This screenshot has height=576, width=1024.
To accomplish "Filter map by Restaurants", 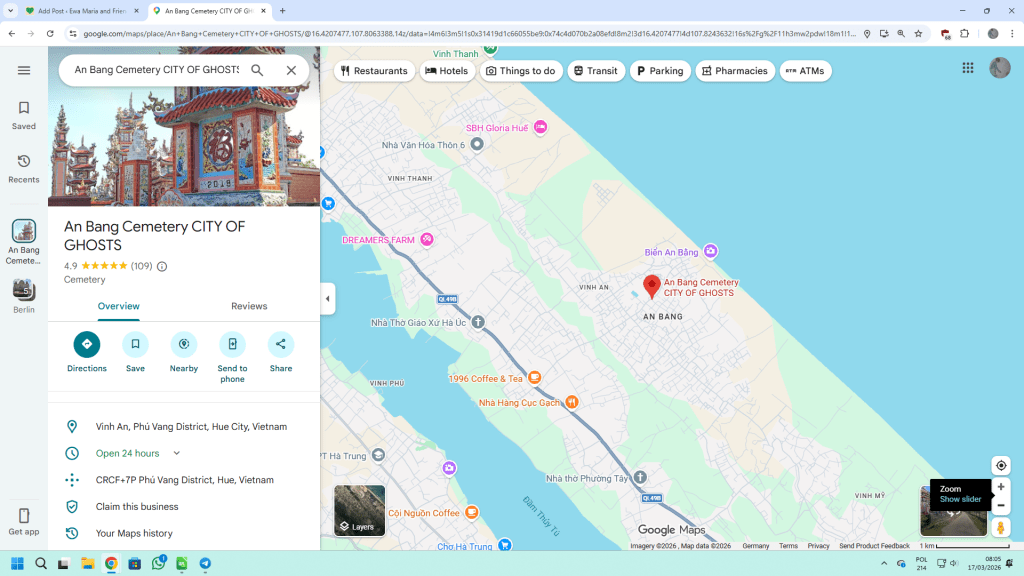I will pyautogui.click(x=374, y=71).
